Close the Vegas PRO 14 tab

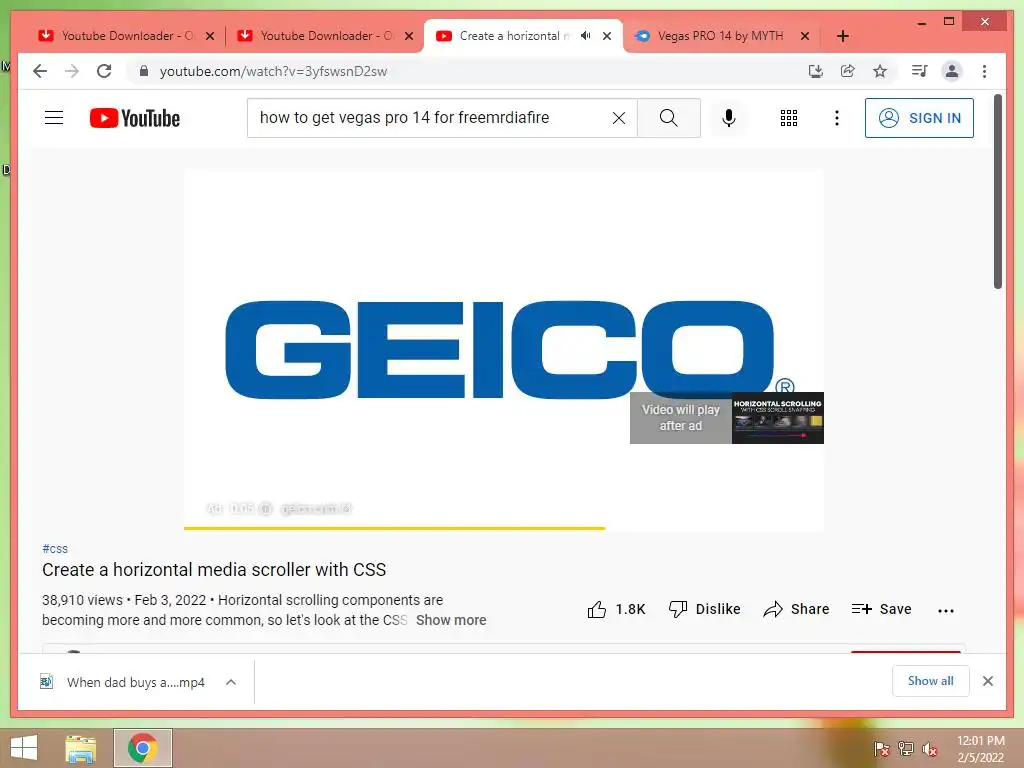click(x=805, y=36)
